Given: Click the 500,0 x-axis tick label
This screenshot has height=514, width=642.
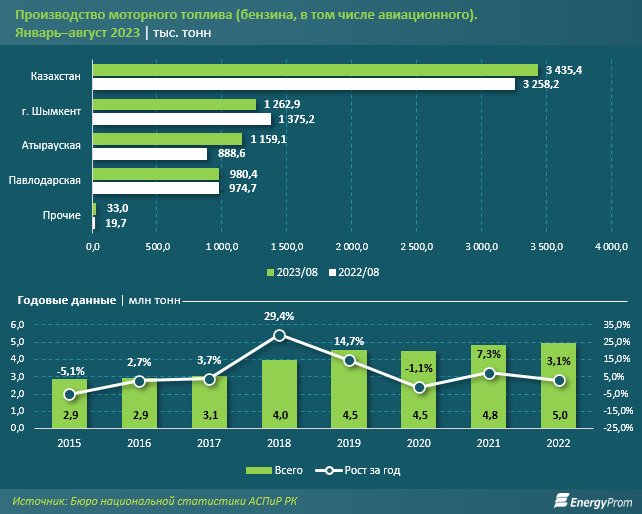Looking at the screenshot, I should [x=158, y=247].
